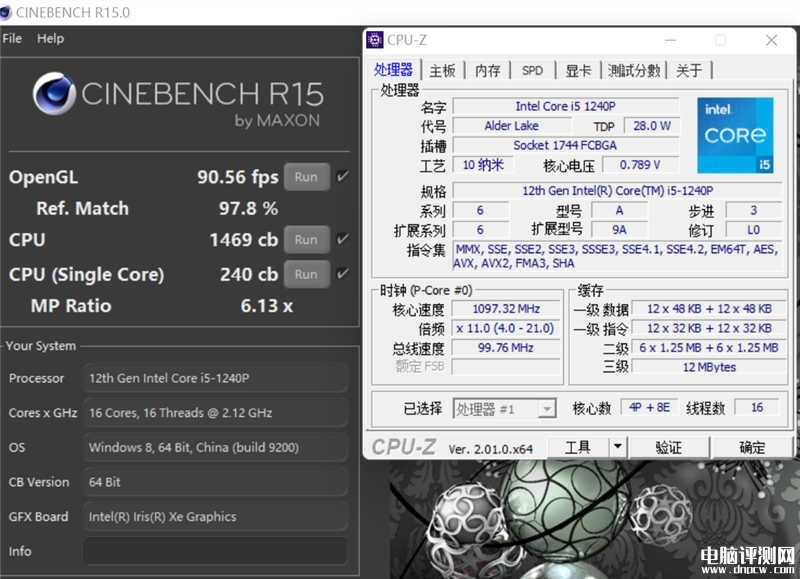
Task: Click the 97.8 % Ref. Match value
Action: click(x=248, y=208)
